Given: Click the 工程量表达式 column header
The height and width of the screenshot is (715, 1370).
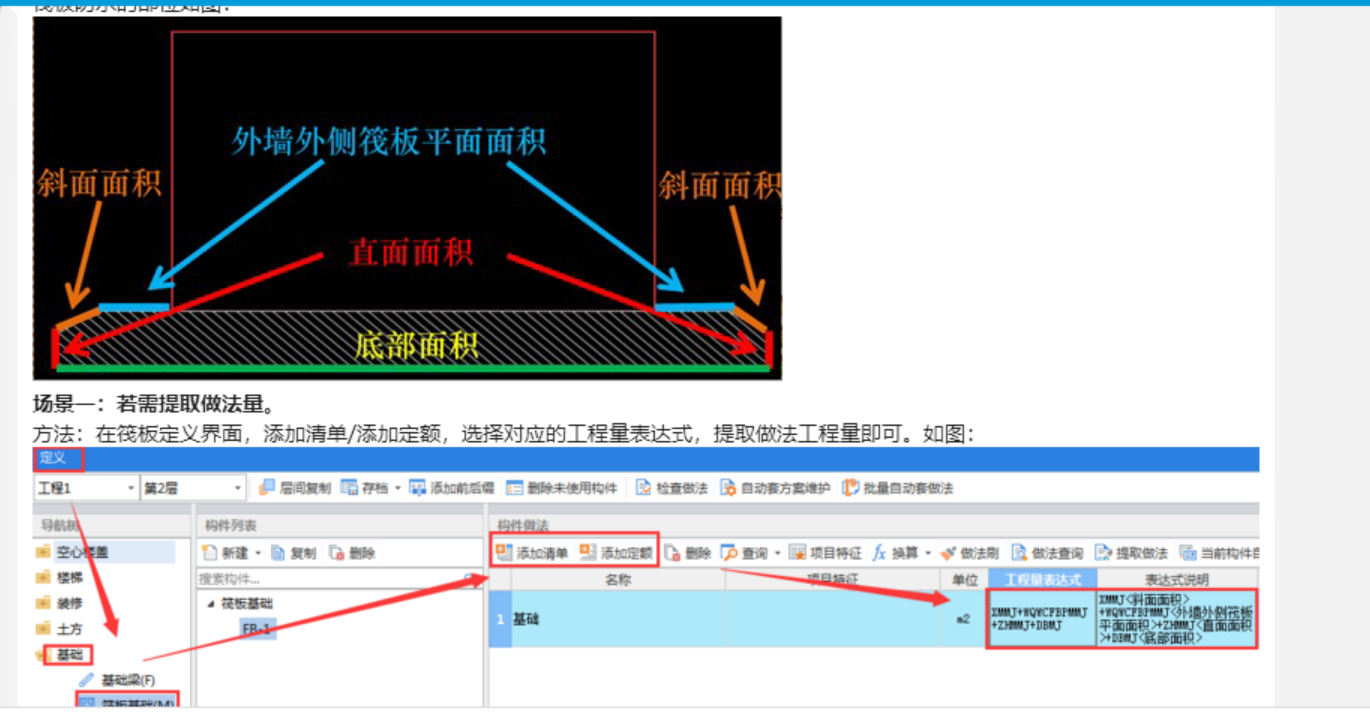Looking at the screenshot, I should point(1042,579).
